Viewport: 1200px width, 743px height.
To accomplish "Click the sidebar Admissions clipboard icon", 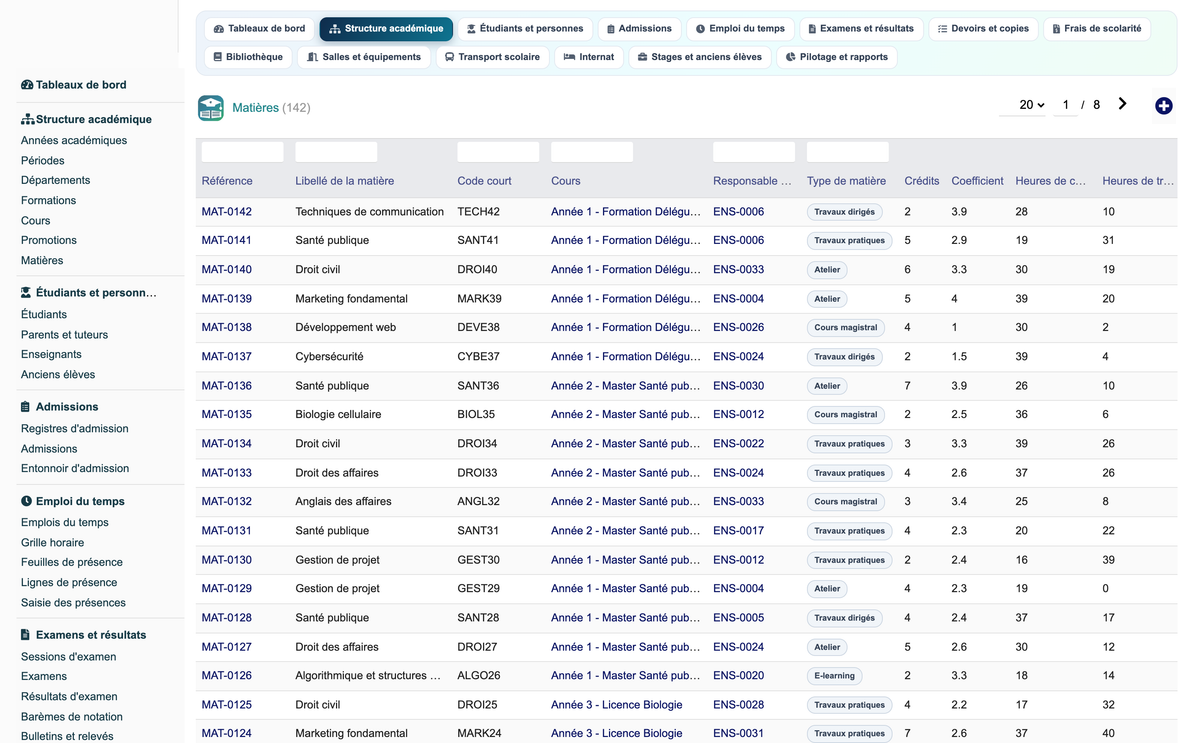I will pyautogui.click(x=26, y=407).
